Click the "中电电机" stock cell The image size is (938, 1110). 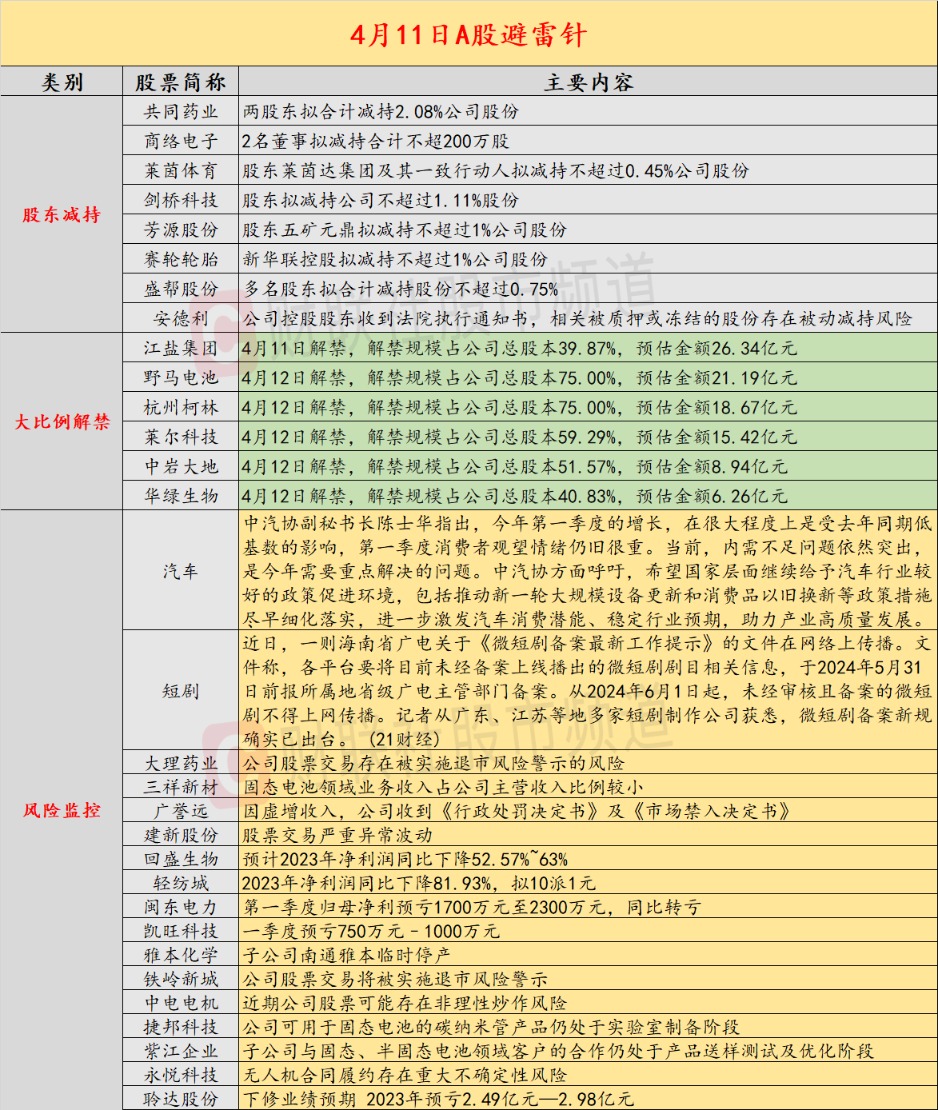181,1002
